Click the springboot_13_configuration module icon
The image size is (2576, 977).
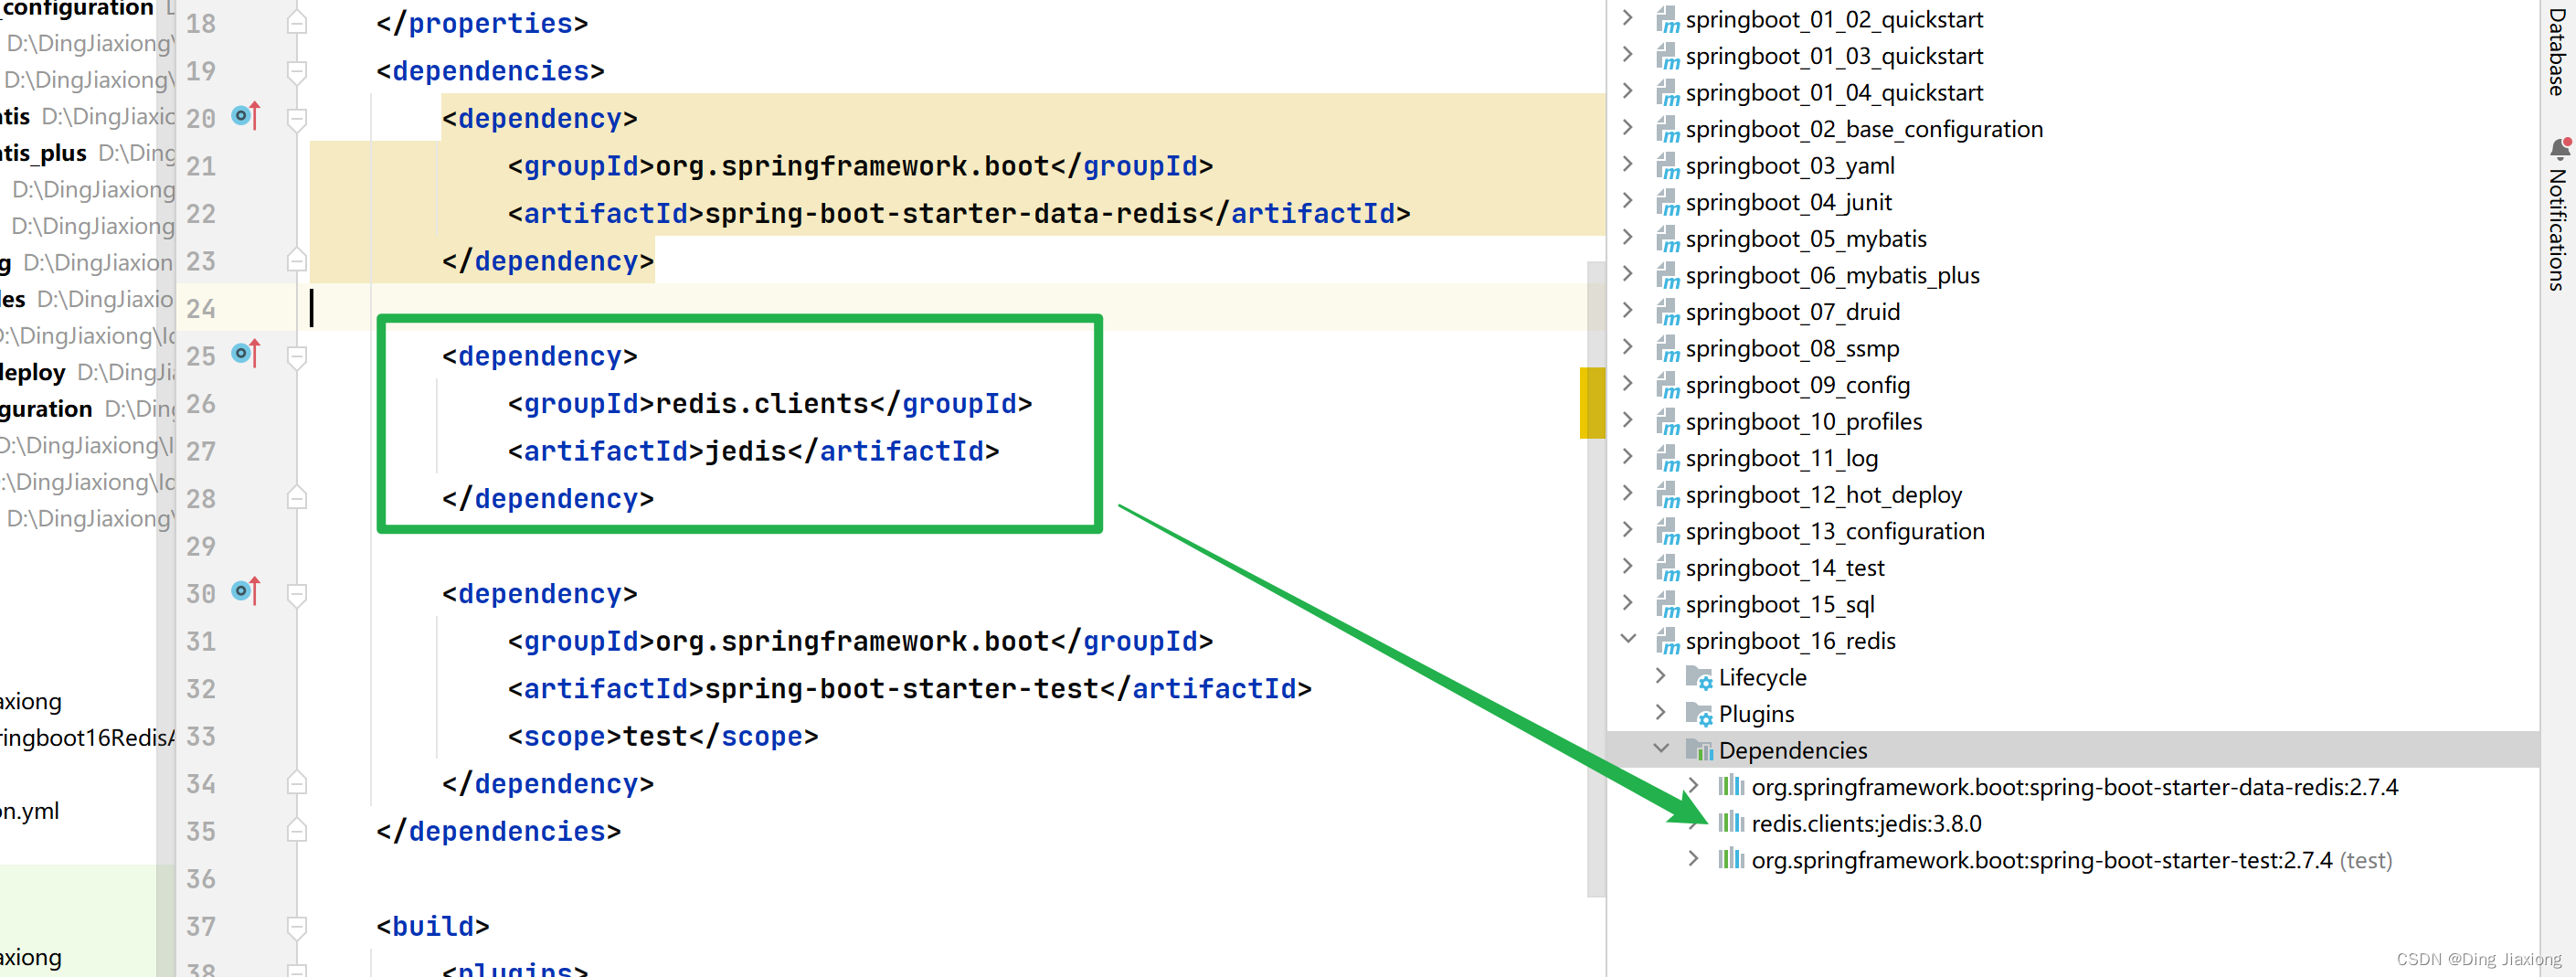[1667, 532]
